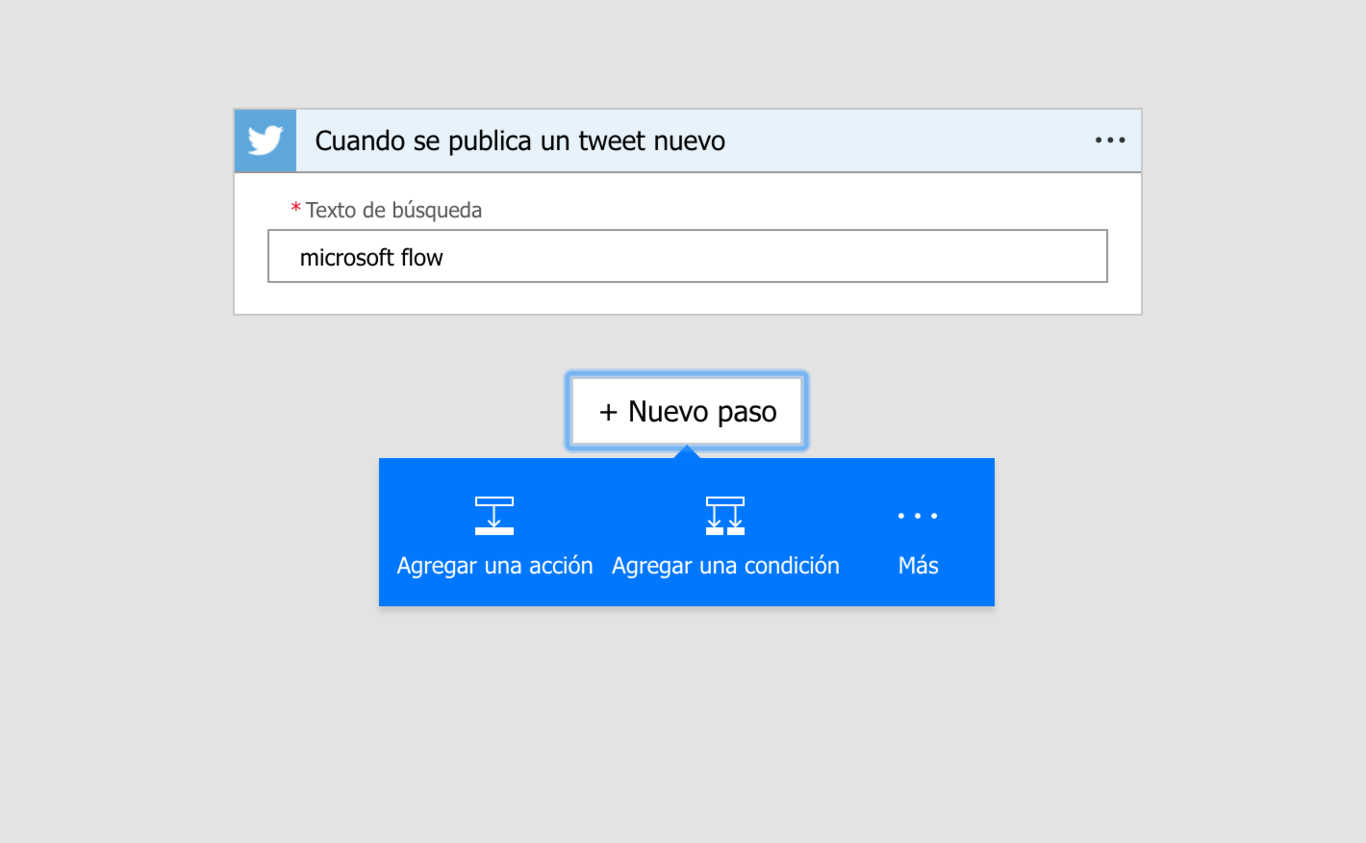Viewport: 1366px width, 843px height.
Task: Open the trigger card's three-dot options menu
Action: click(x=1110, y=141)
